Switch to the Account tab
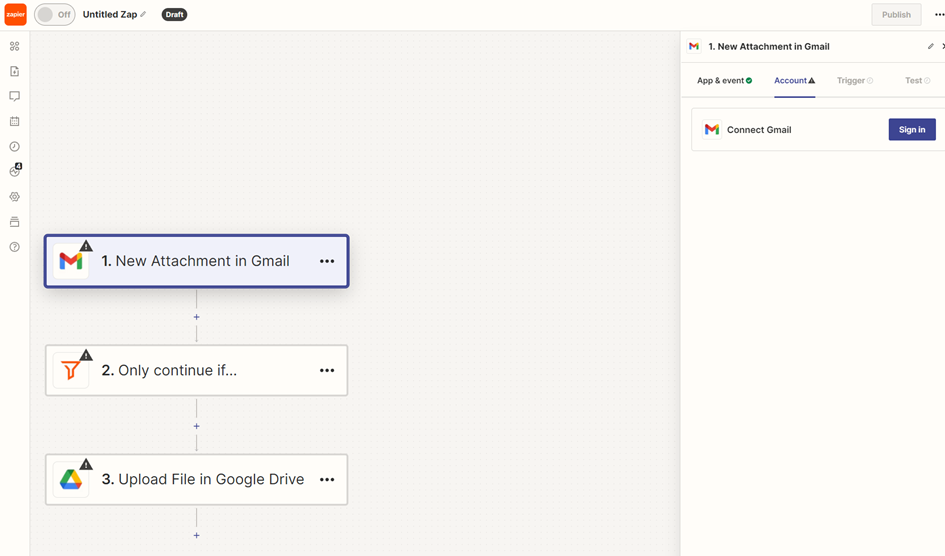 click(794, 80)
